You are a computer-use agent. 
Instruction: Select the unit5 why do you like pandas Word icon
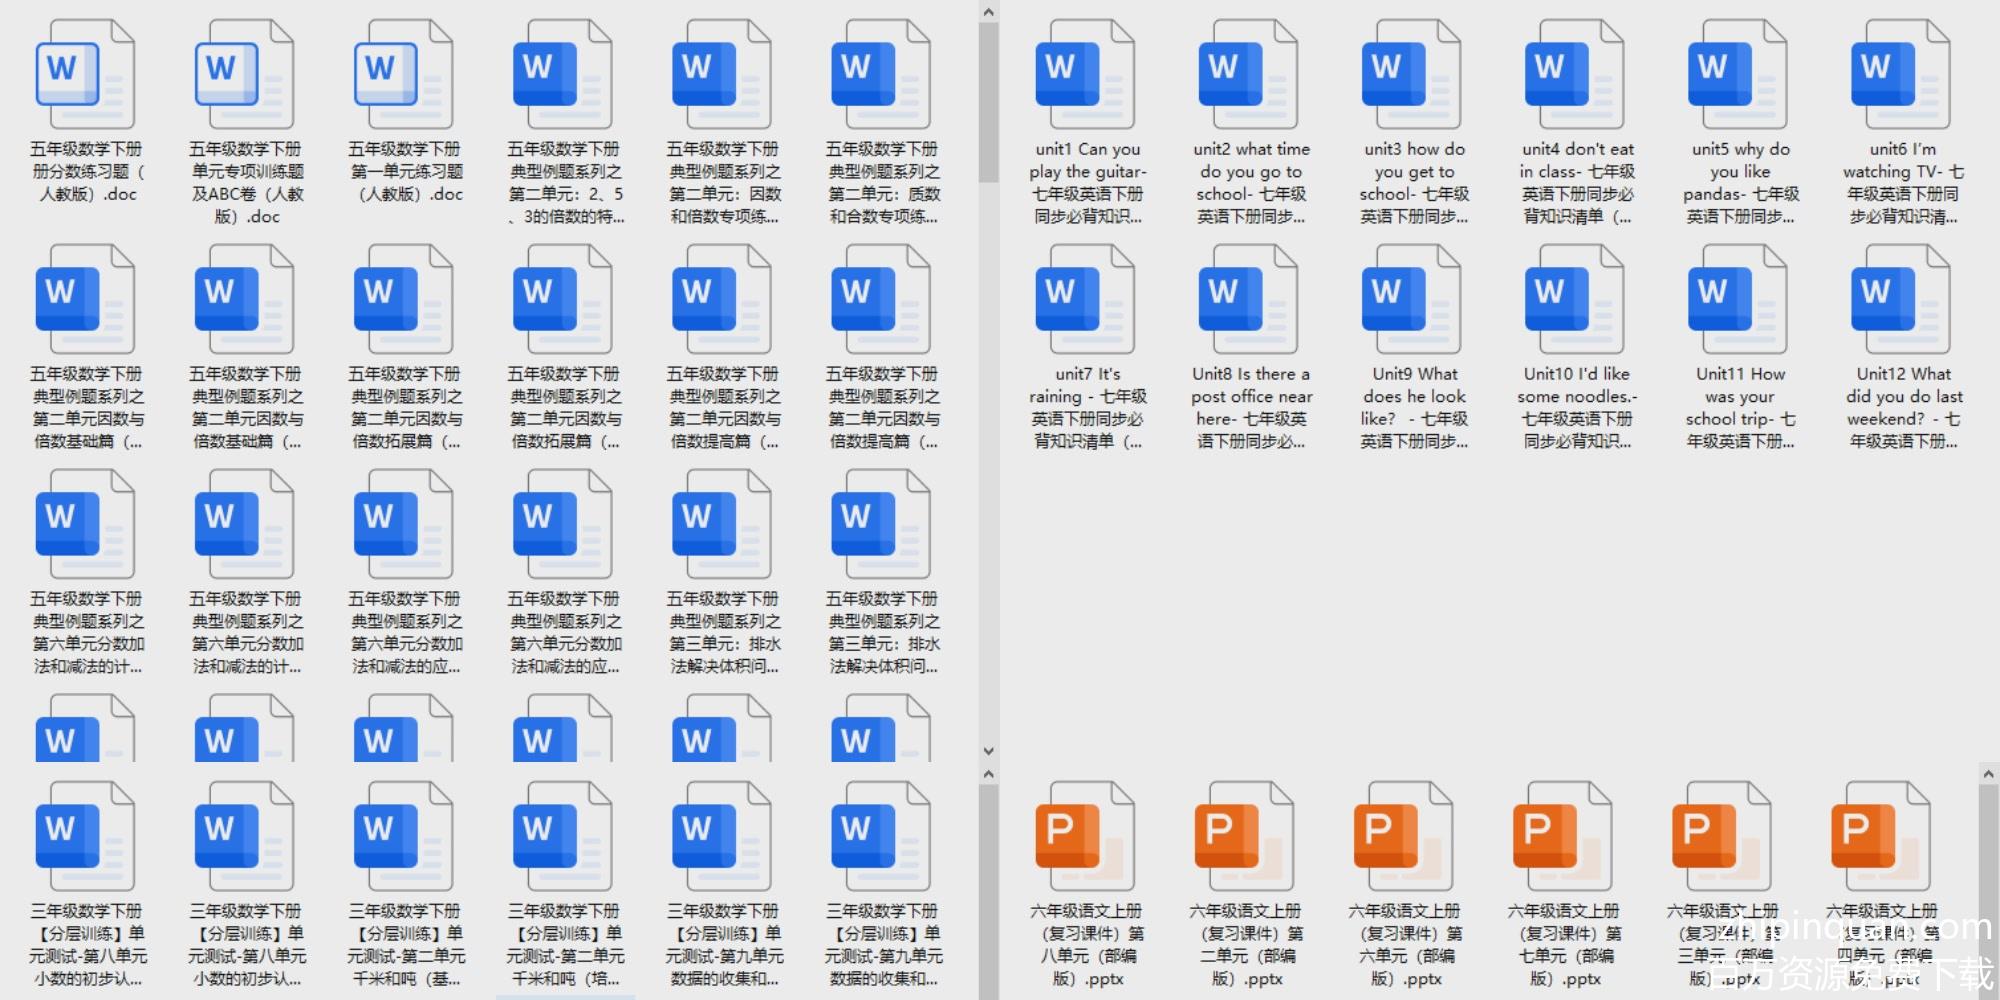(x=1737, y=75)
